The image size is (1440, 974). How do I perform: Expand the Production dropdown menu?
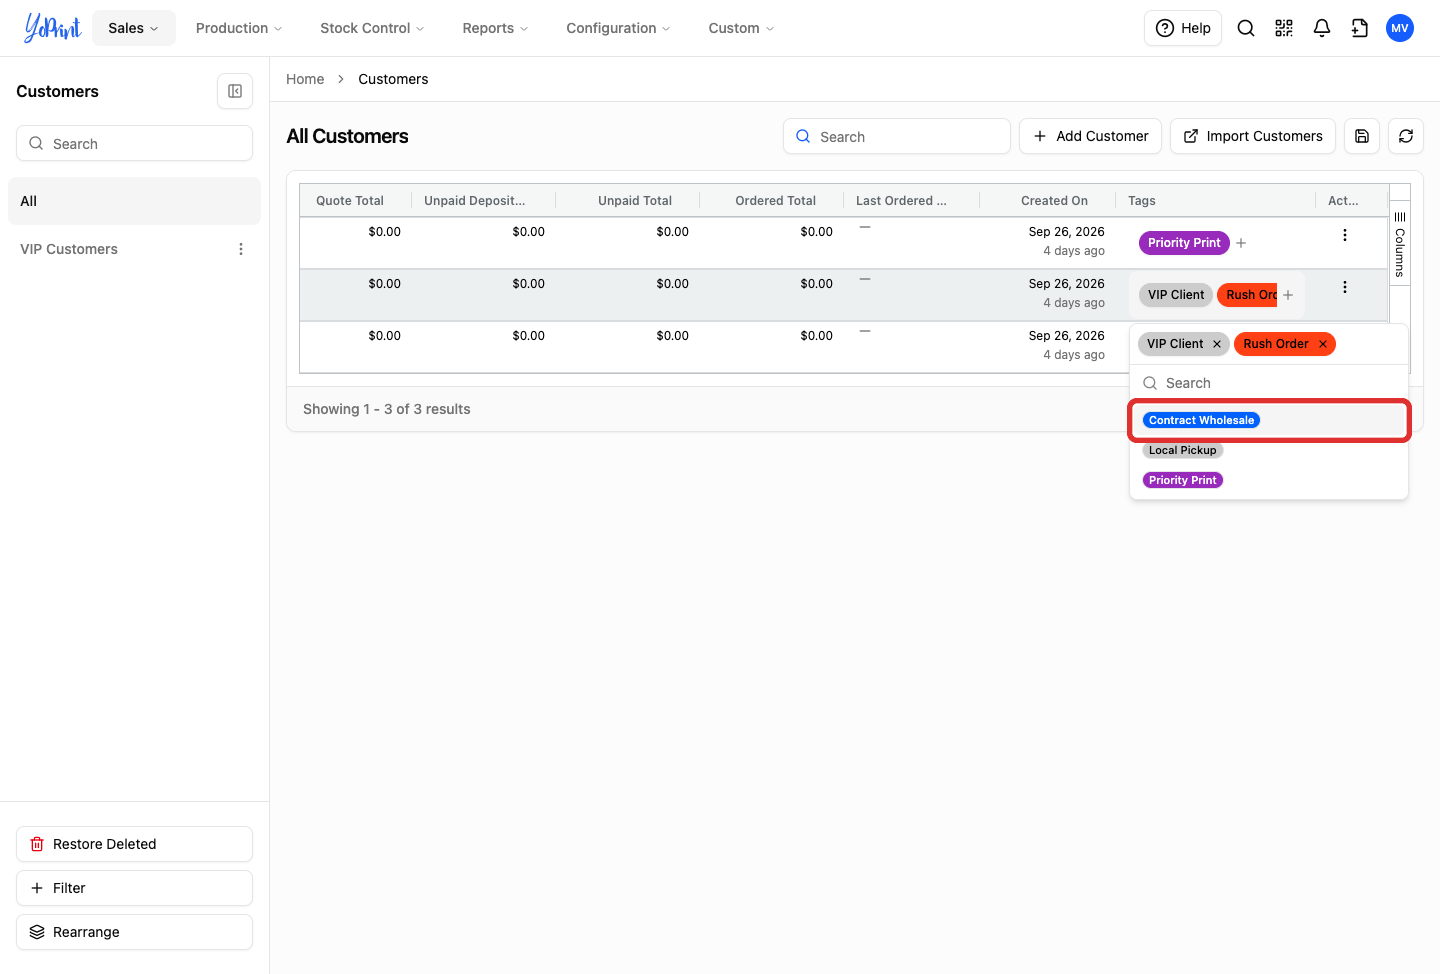click(239, 28)
